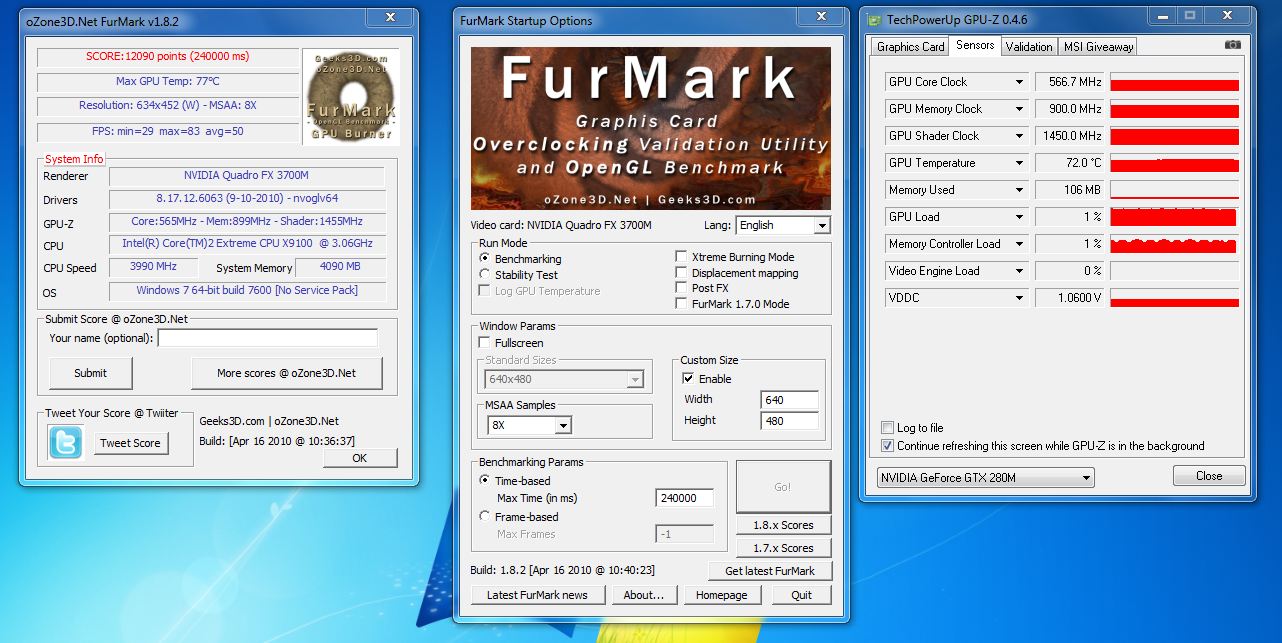The image size is (1282, 643).
Task: Click the Homepage button
Action: (x=722, y=595)
